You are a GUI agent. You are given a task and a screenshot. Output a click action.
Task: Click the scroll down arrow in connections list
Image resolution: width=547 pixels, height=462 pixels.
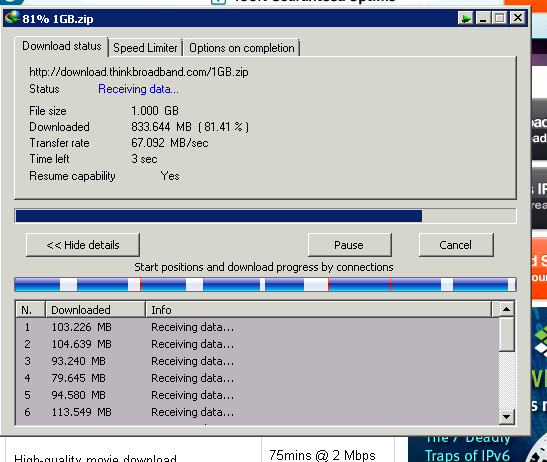pyautogui.click(x=506, y=416)
